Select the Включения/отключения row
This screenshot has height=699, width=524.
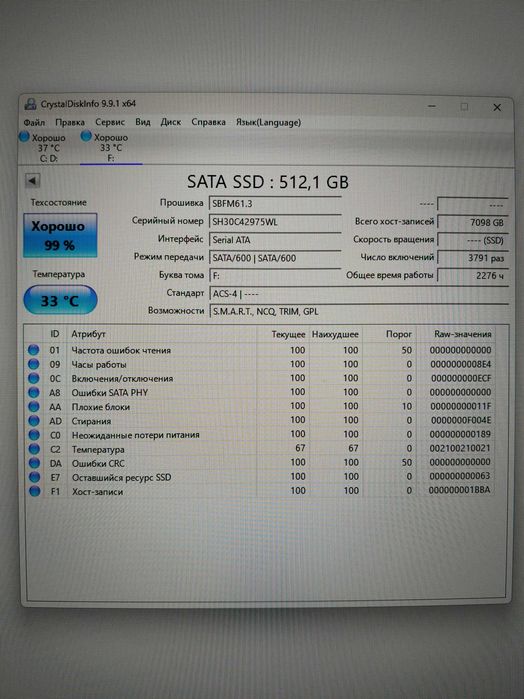(x=260, y=378)
